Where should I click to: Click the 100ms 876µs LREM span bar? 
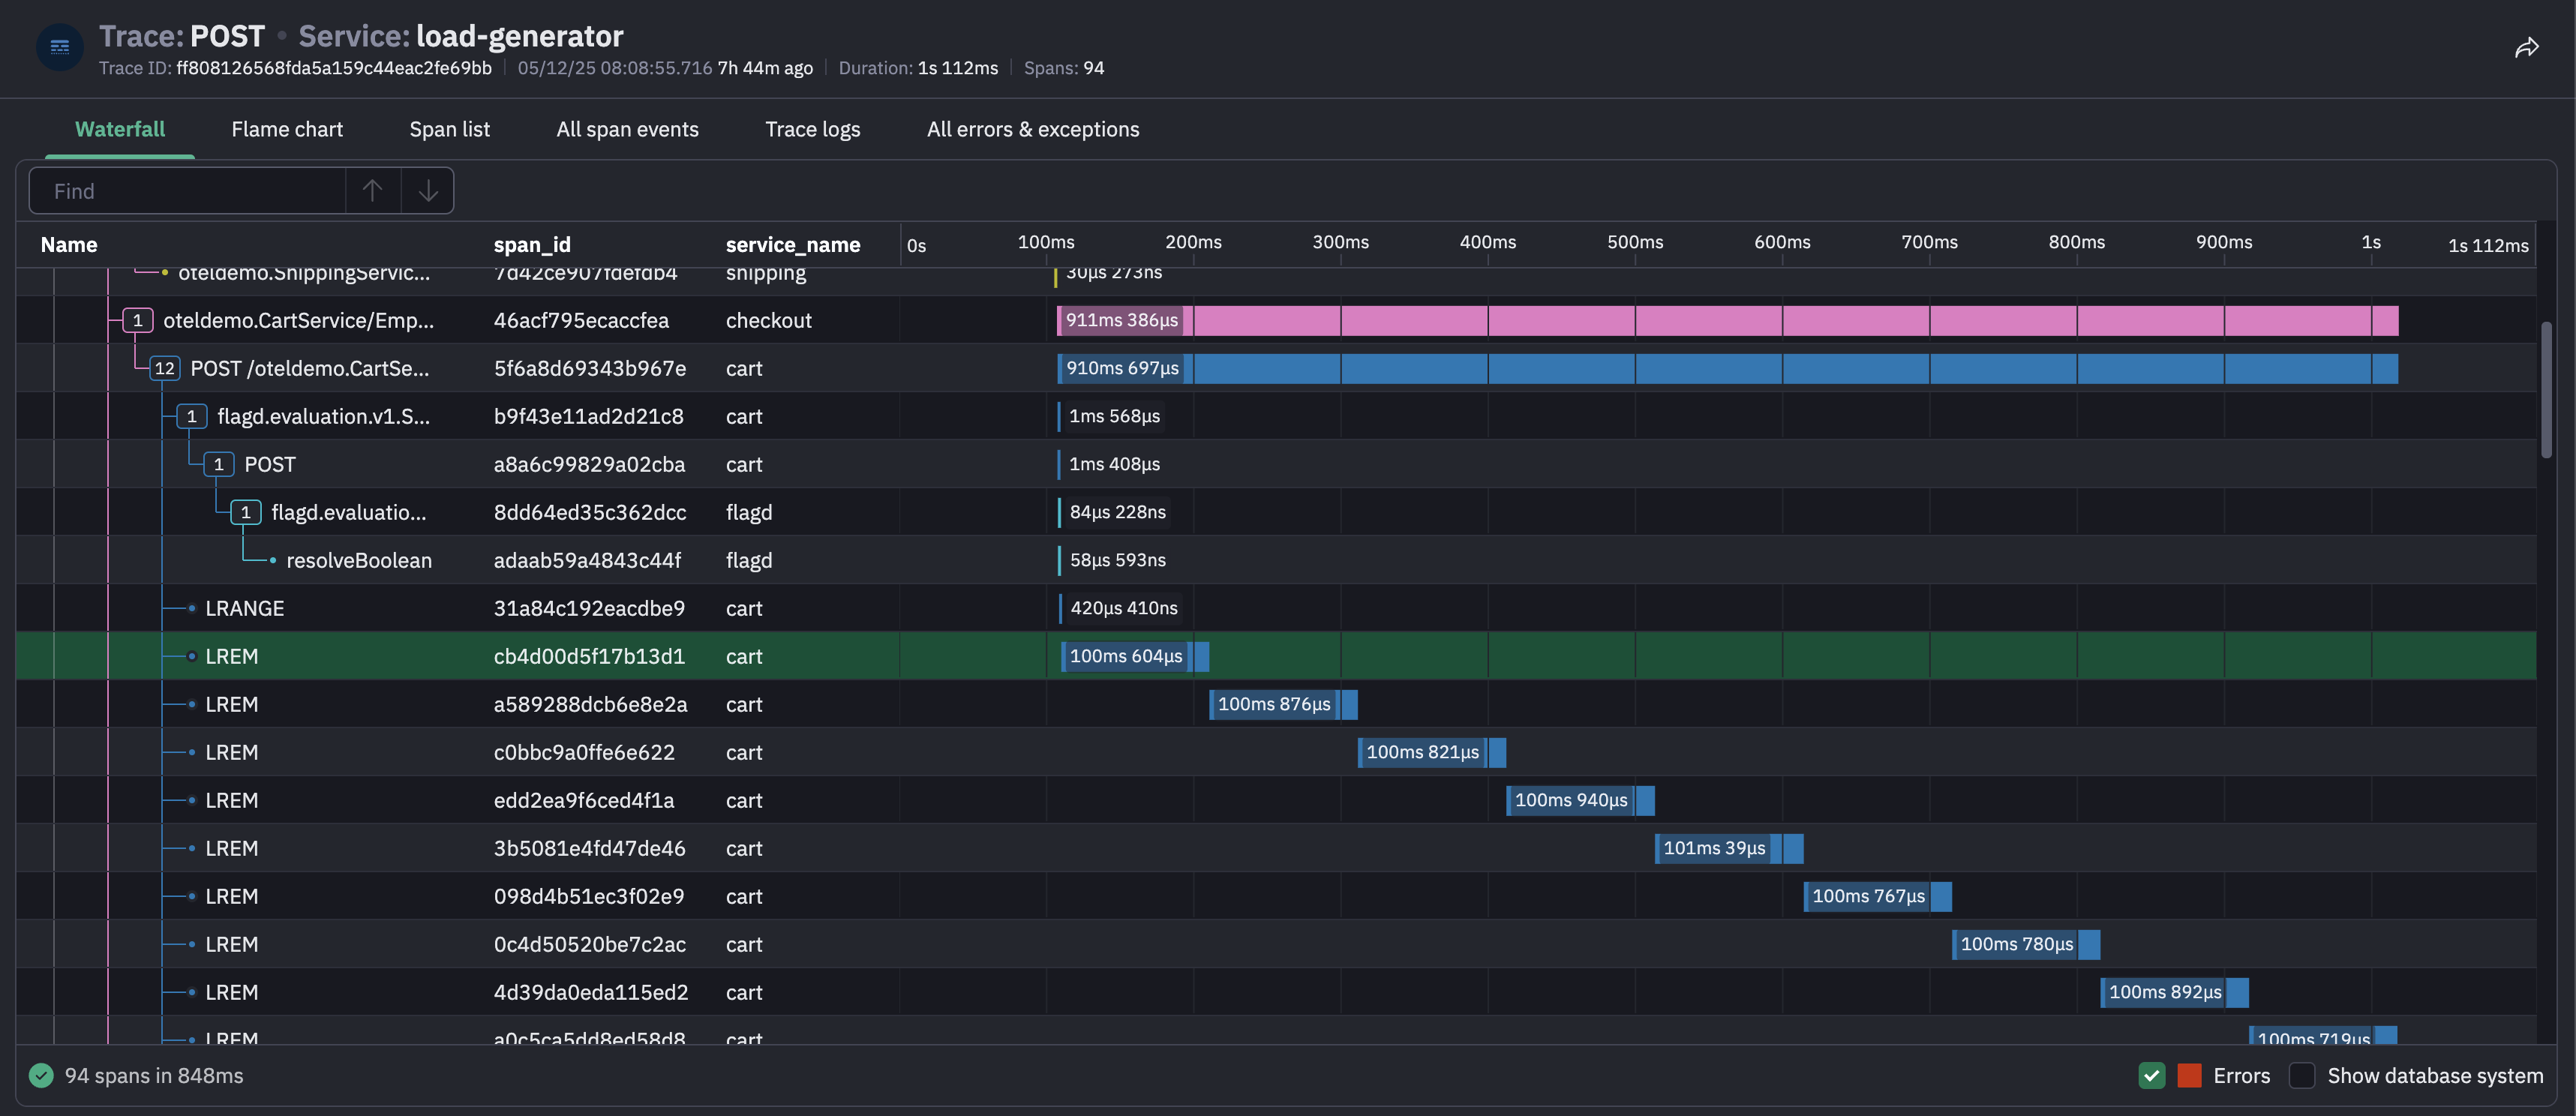point(1282,704)
